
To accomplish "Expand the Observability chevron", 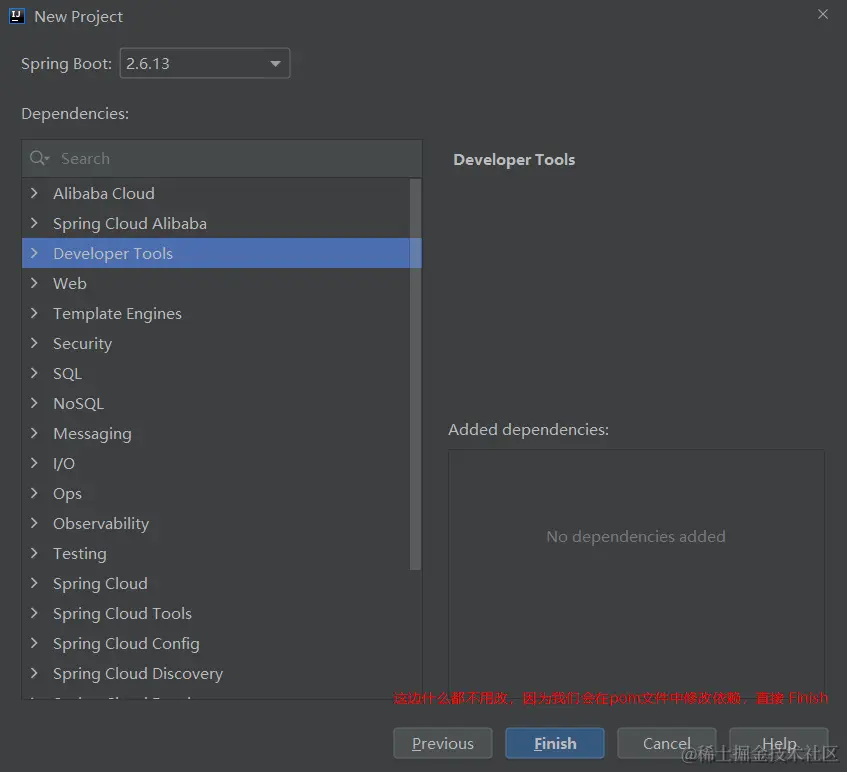I will coord(34,523).
